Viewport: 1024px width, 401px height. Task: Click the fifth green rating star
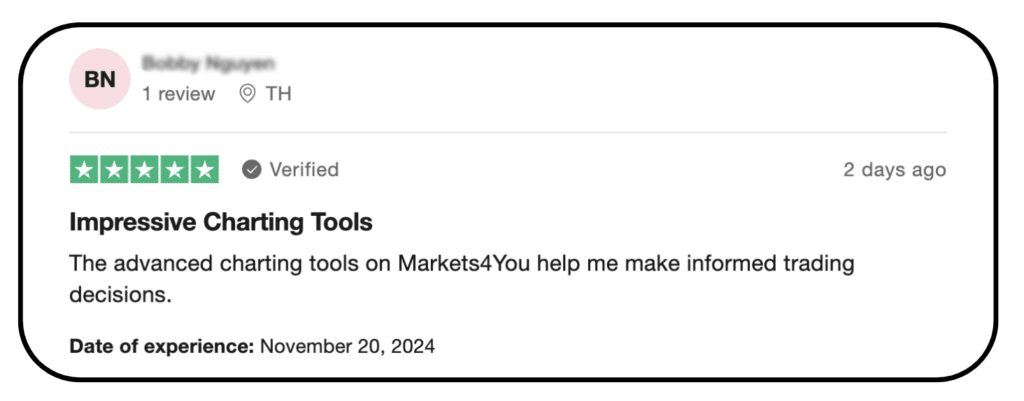tap(205, 170)
